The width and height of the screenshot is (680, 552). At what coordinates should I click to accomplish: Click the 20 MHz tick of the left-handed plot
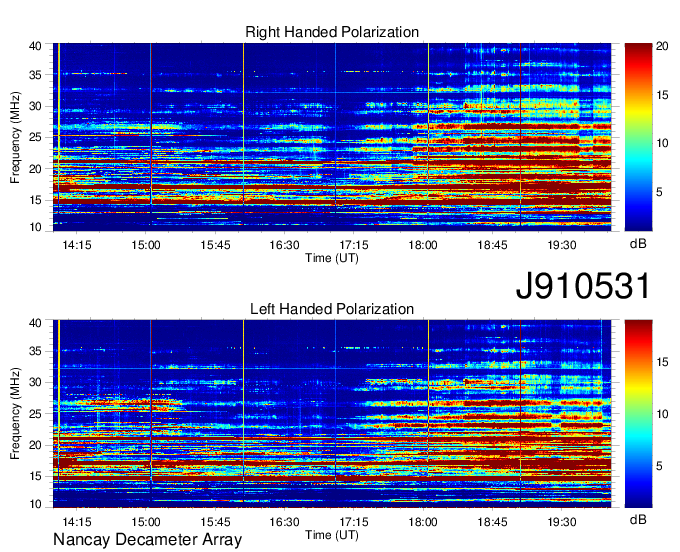click(x=35, y=445)
